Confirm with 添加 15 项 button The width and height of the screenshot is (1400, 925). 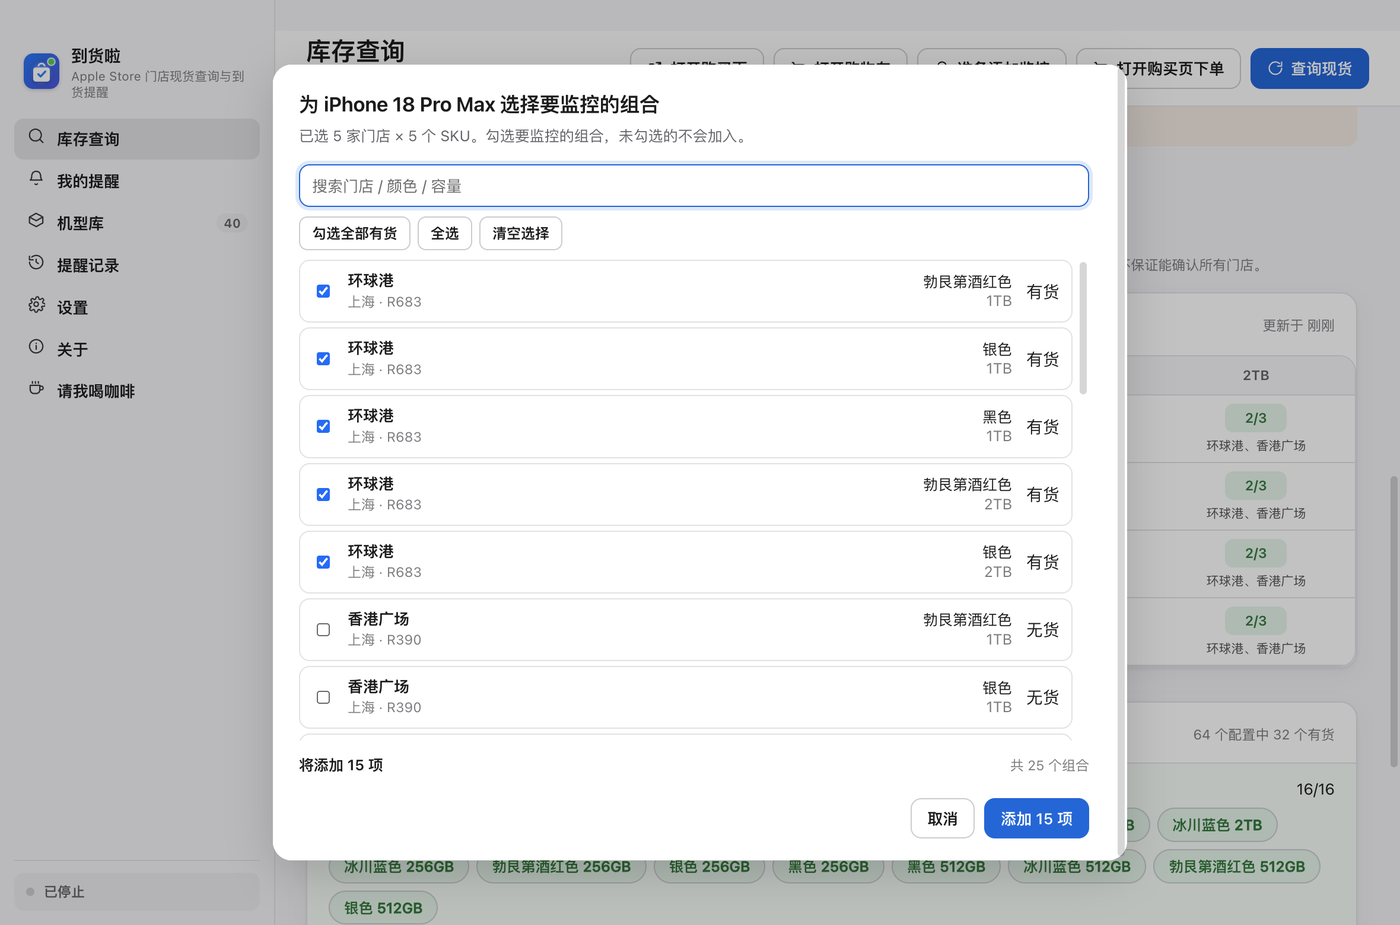click(x=1037, y=819)
